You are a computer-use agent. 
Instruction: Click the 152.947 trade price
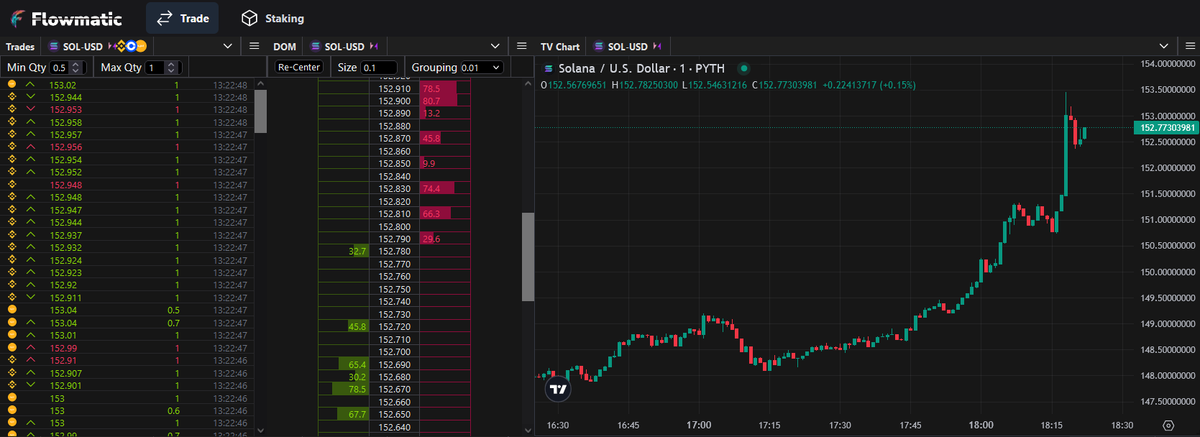coord(66,210)
